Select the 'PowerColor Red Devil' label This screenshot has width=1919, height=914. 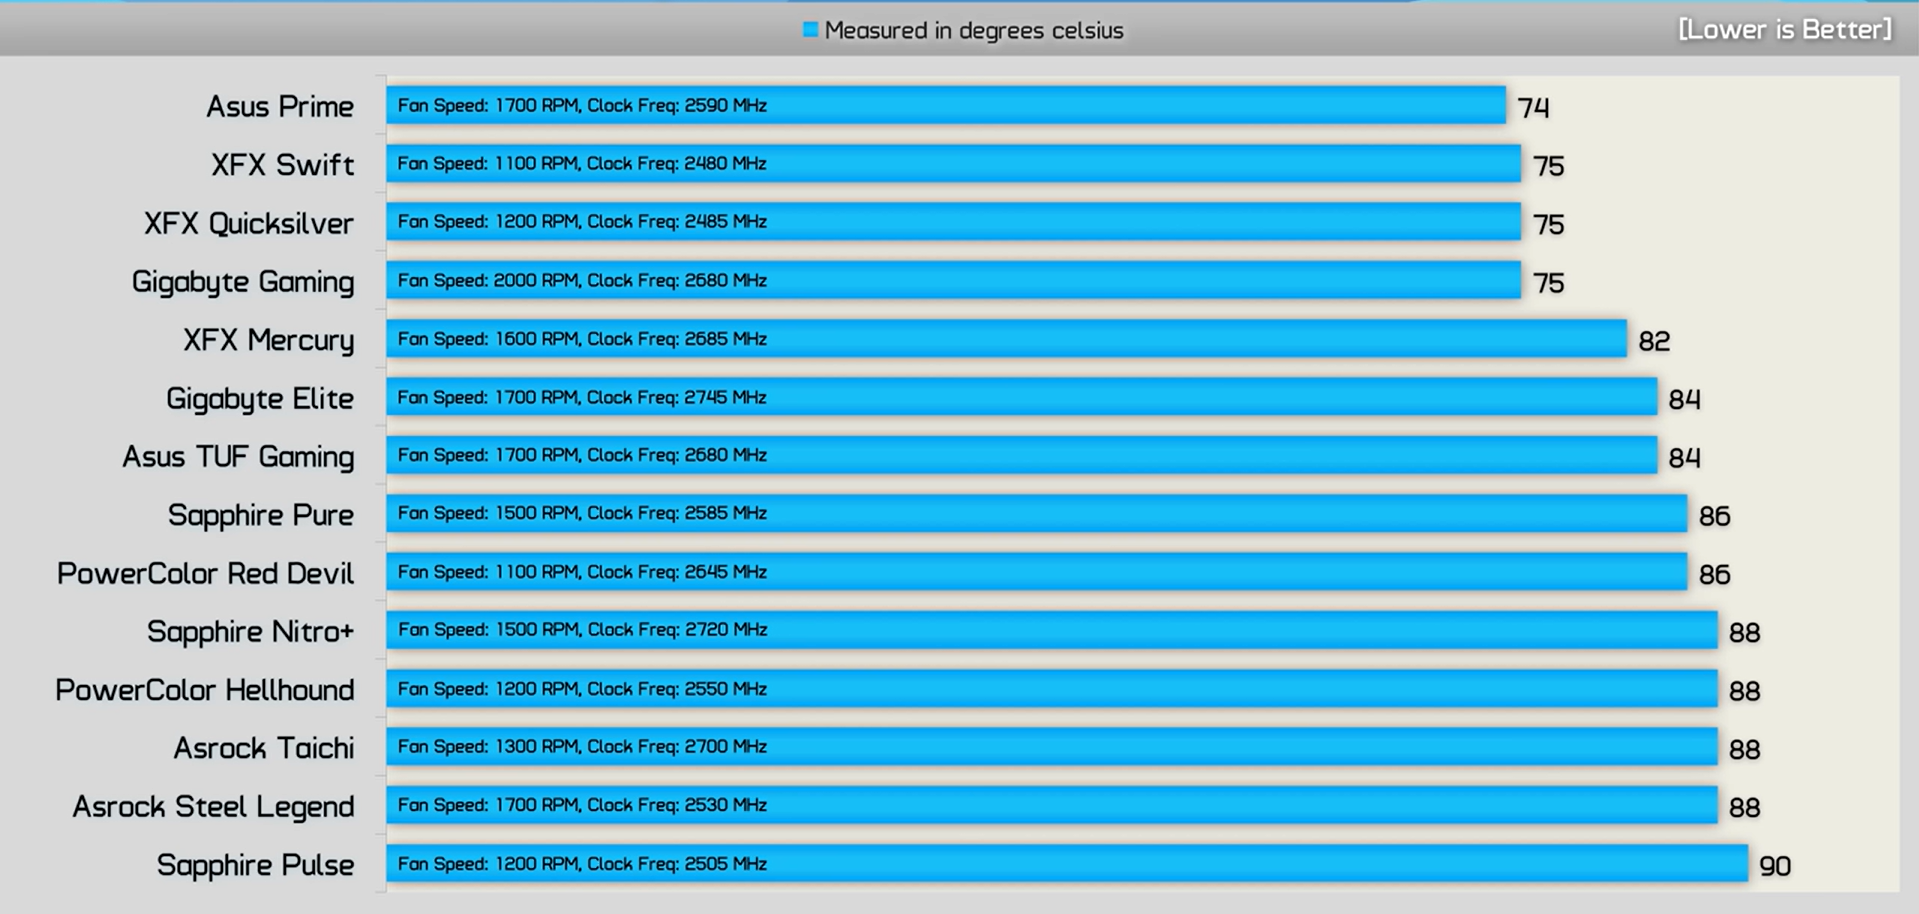tap(205, 574)
